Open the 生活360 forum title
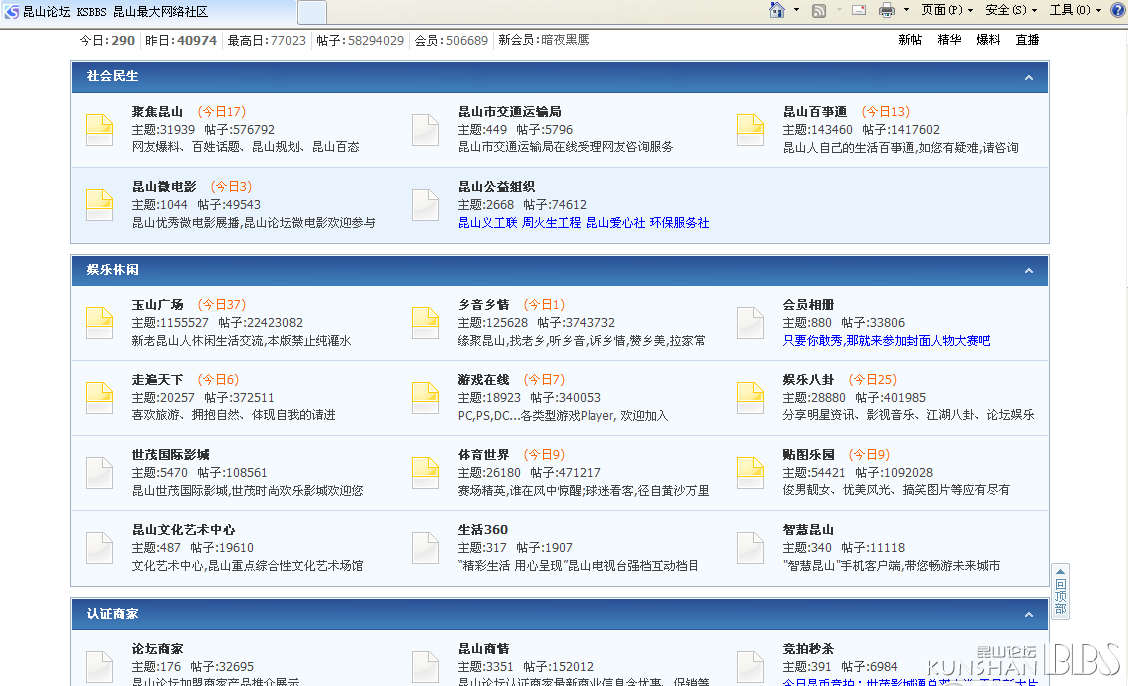This screenshot has height=686, width=1128. (483, 530)
